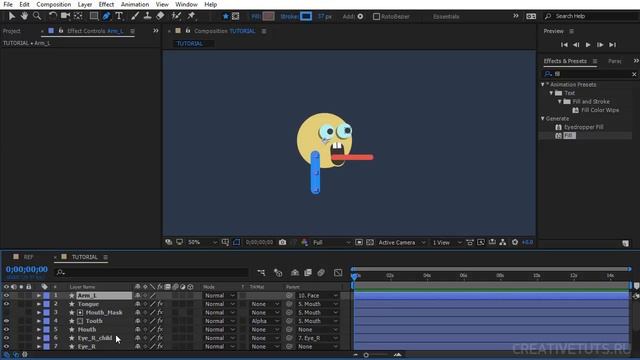Expand the Mouth layer properties
The height and width of the screenshot is (360, 640).
pos(39,329)
